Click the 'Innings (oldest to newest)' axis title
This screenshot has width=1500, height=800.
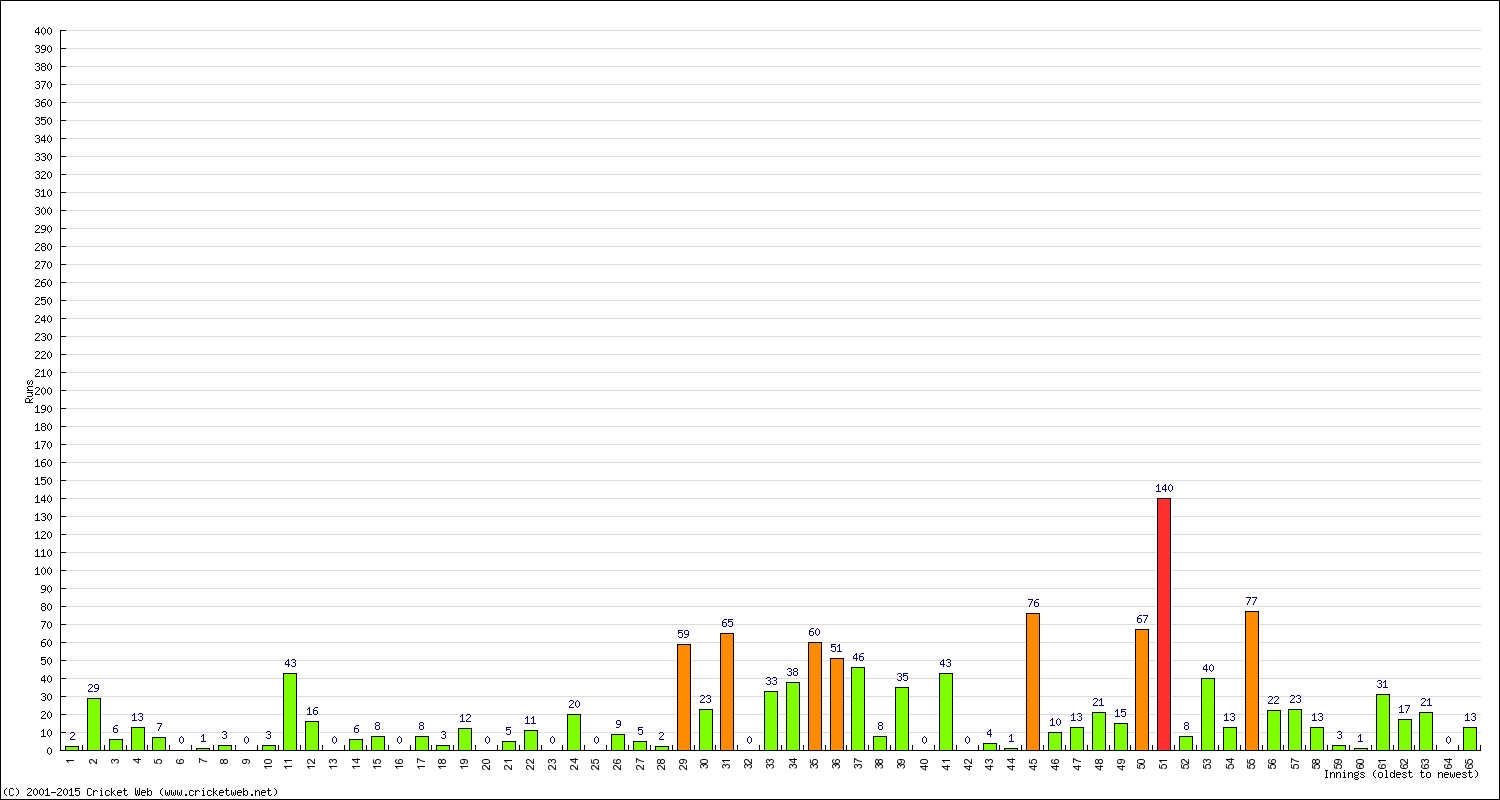1401,775
